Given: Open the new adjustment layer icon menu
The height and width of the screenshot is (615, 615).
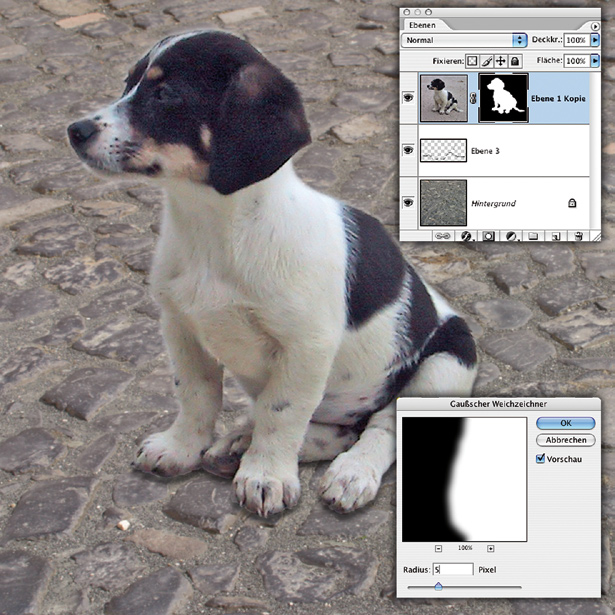Looking at the screenshot, I should (511, 236).
